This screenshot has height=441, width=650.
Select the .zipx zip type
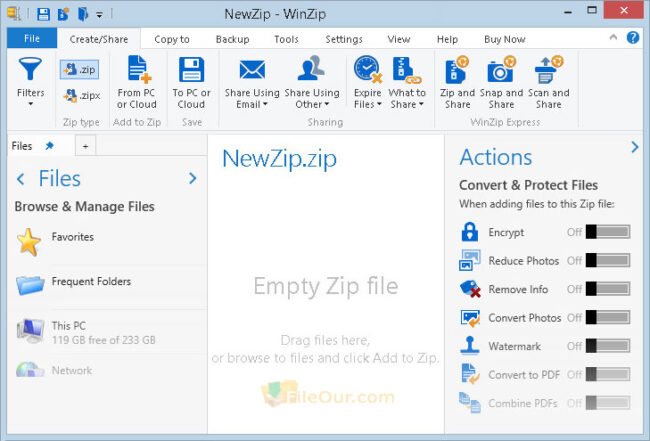[x=82, y=95]
